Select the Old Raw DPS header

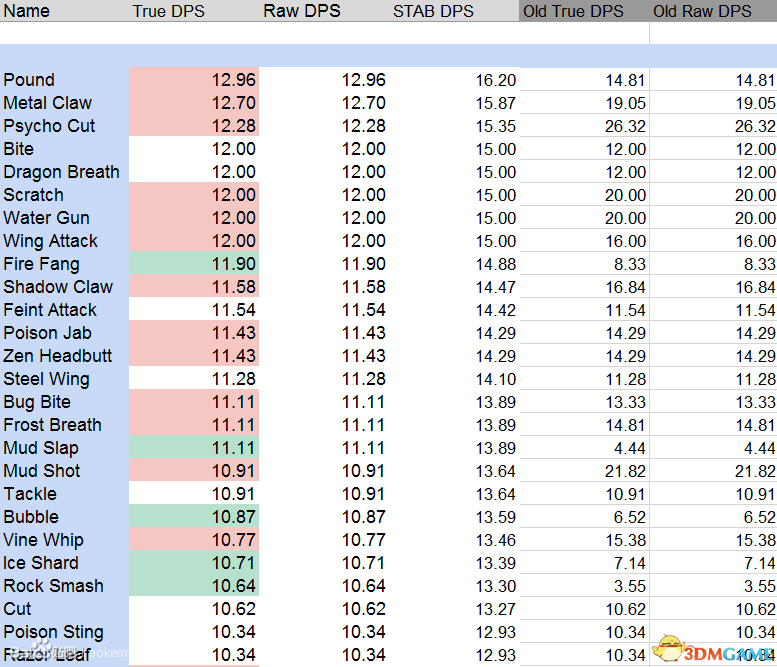pos(703,11)
